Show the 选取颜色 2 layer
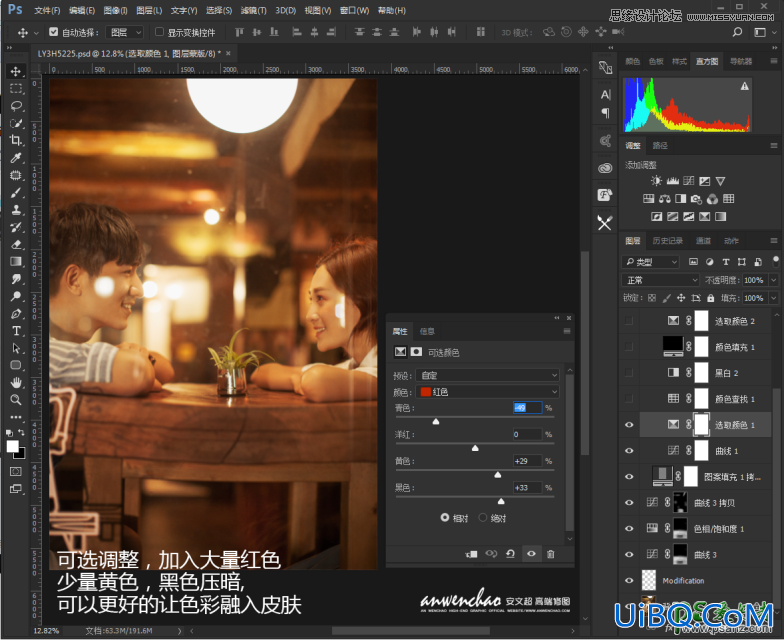 (x=629, y=320)
